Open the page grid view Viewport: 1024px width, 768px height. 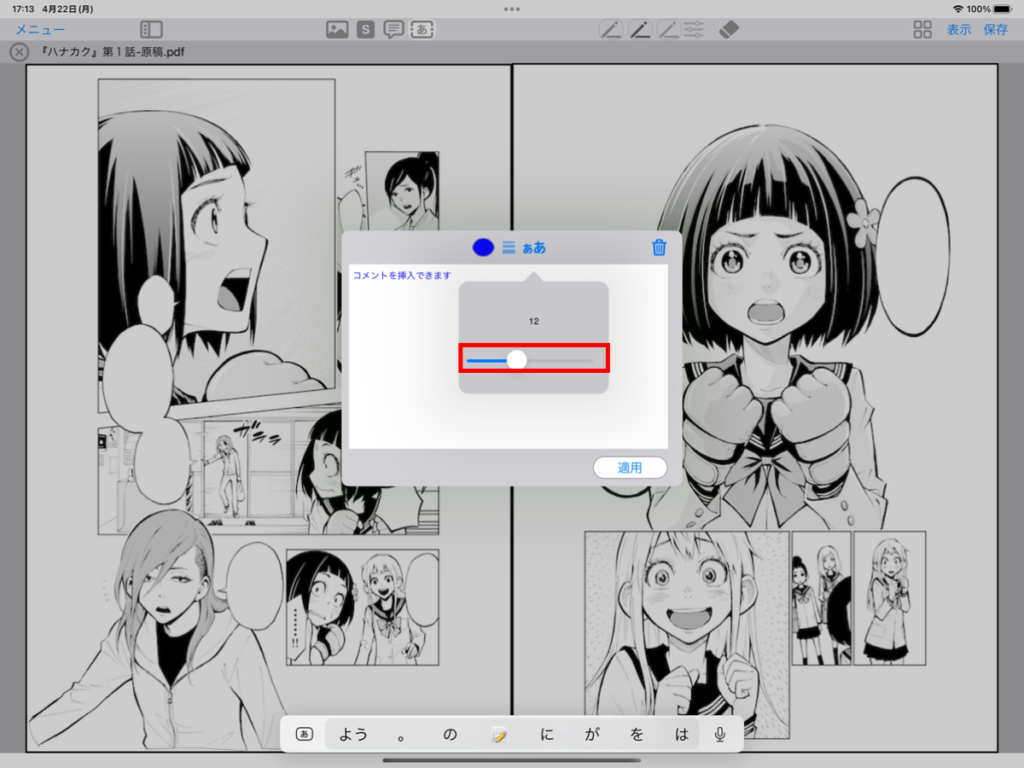922,29
